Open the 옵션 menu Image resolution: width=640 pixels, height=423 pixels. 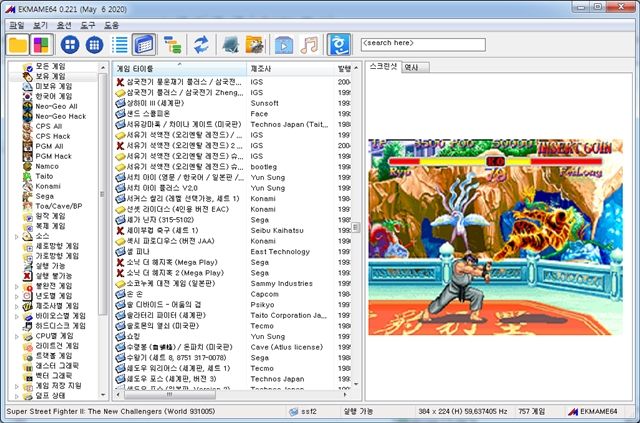[x=64, y=25]
